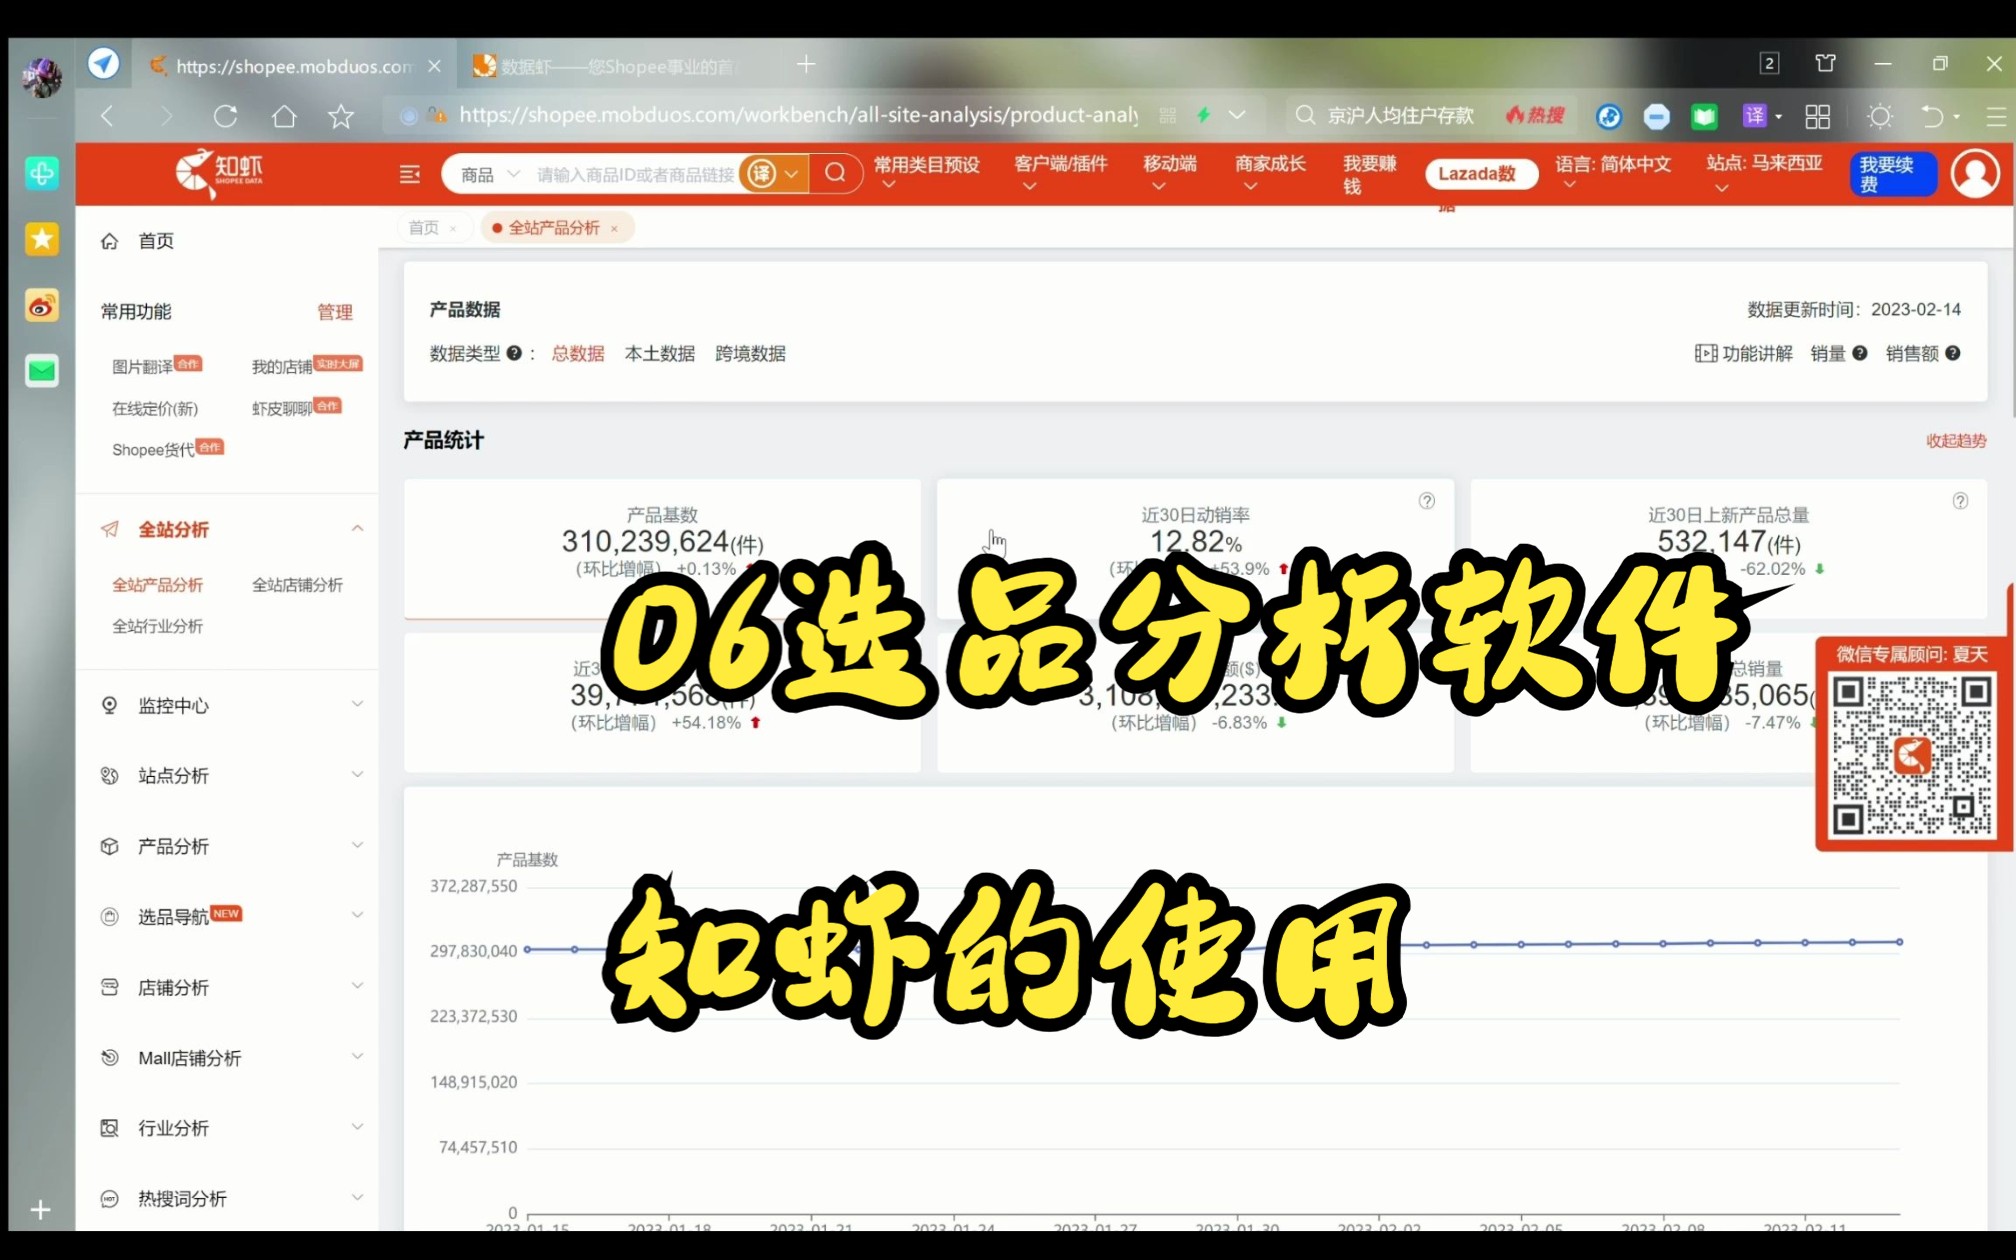Open the 商家成长 menu
Screen dimensions: 2016x1260
1270,172
